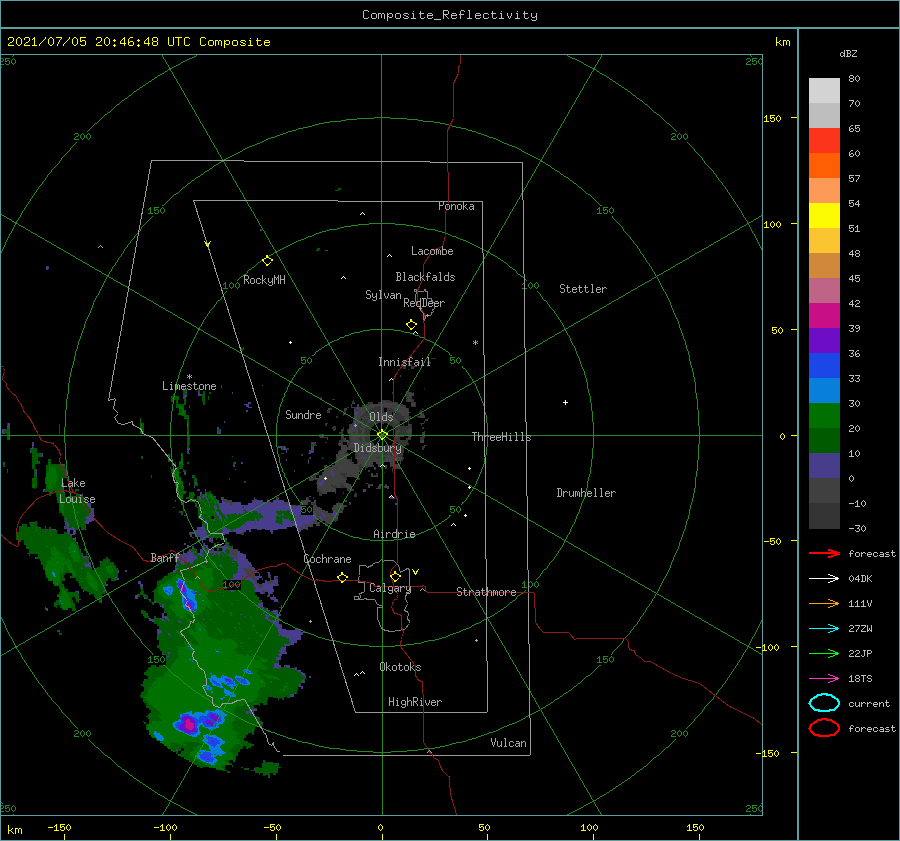Select the yellow 51-54 dBZ color swatch
The image size is (900, 841).
click(824, 215)
